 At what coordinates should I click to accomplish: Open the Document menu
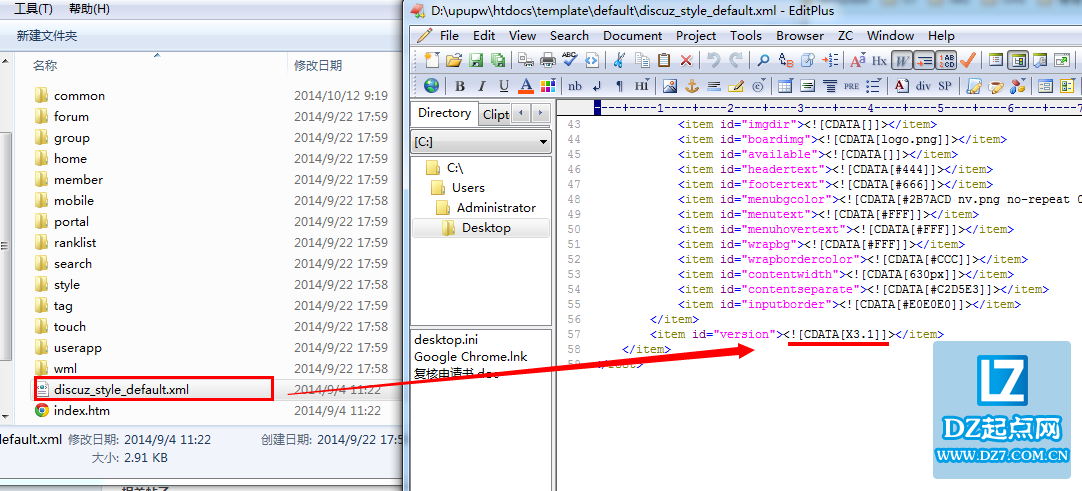click(632, 35)
